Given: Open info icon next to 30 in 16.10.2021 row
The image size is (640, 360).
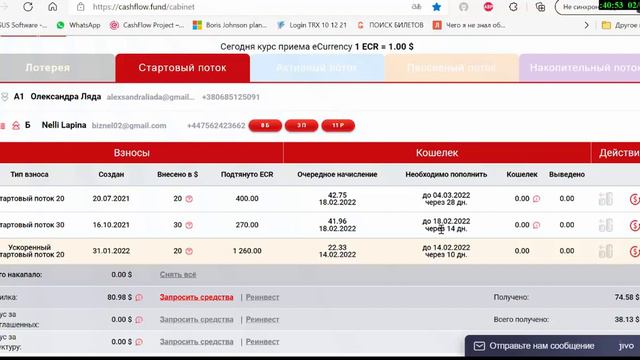Looking at the screenshot, I should [189, 225].
